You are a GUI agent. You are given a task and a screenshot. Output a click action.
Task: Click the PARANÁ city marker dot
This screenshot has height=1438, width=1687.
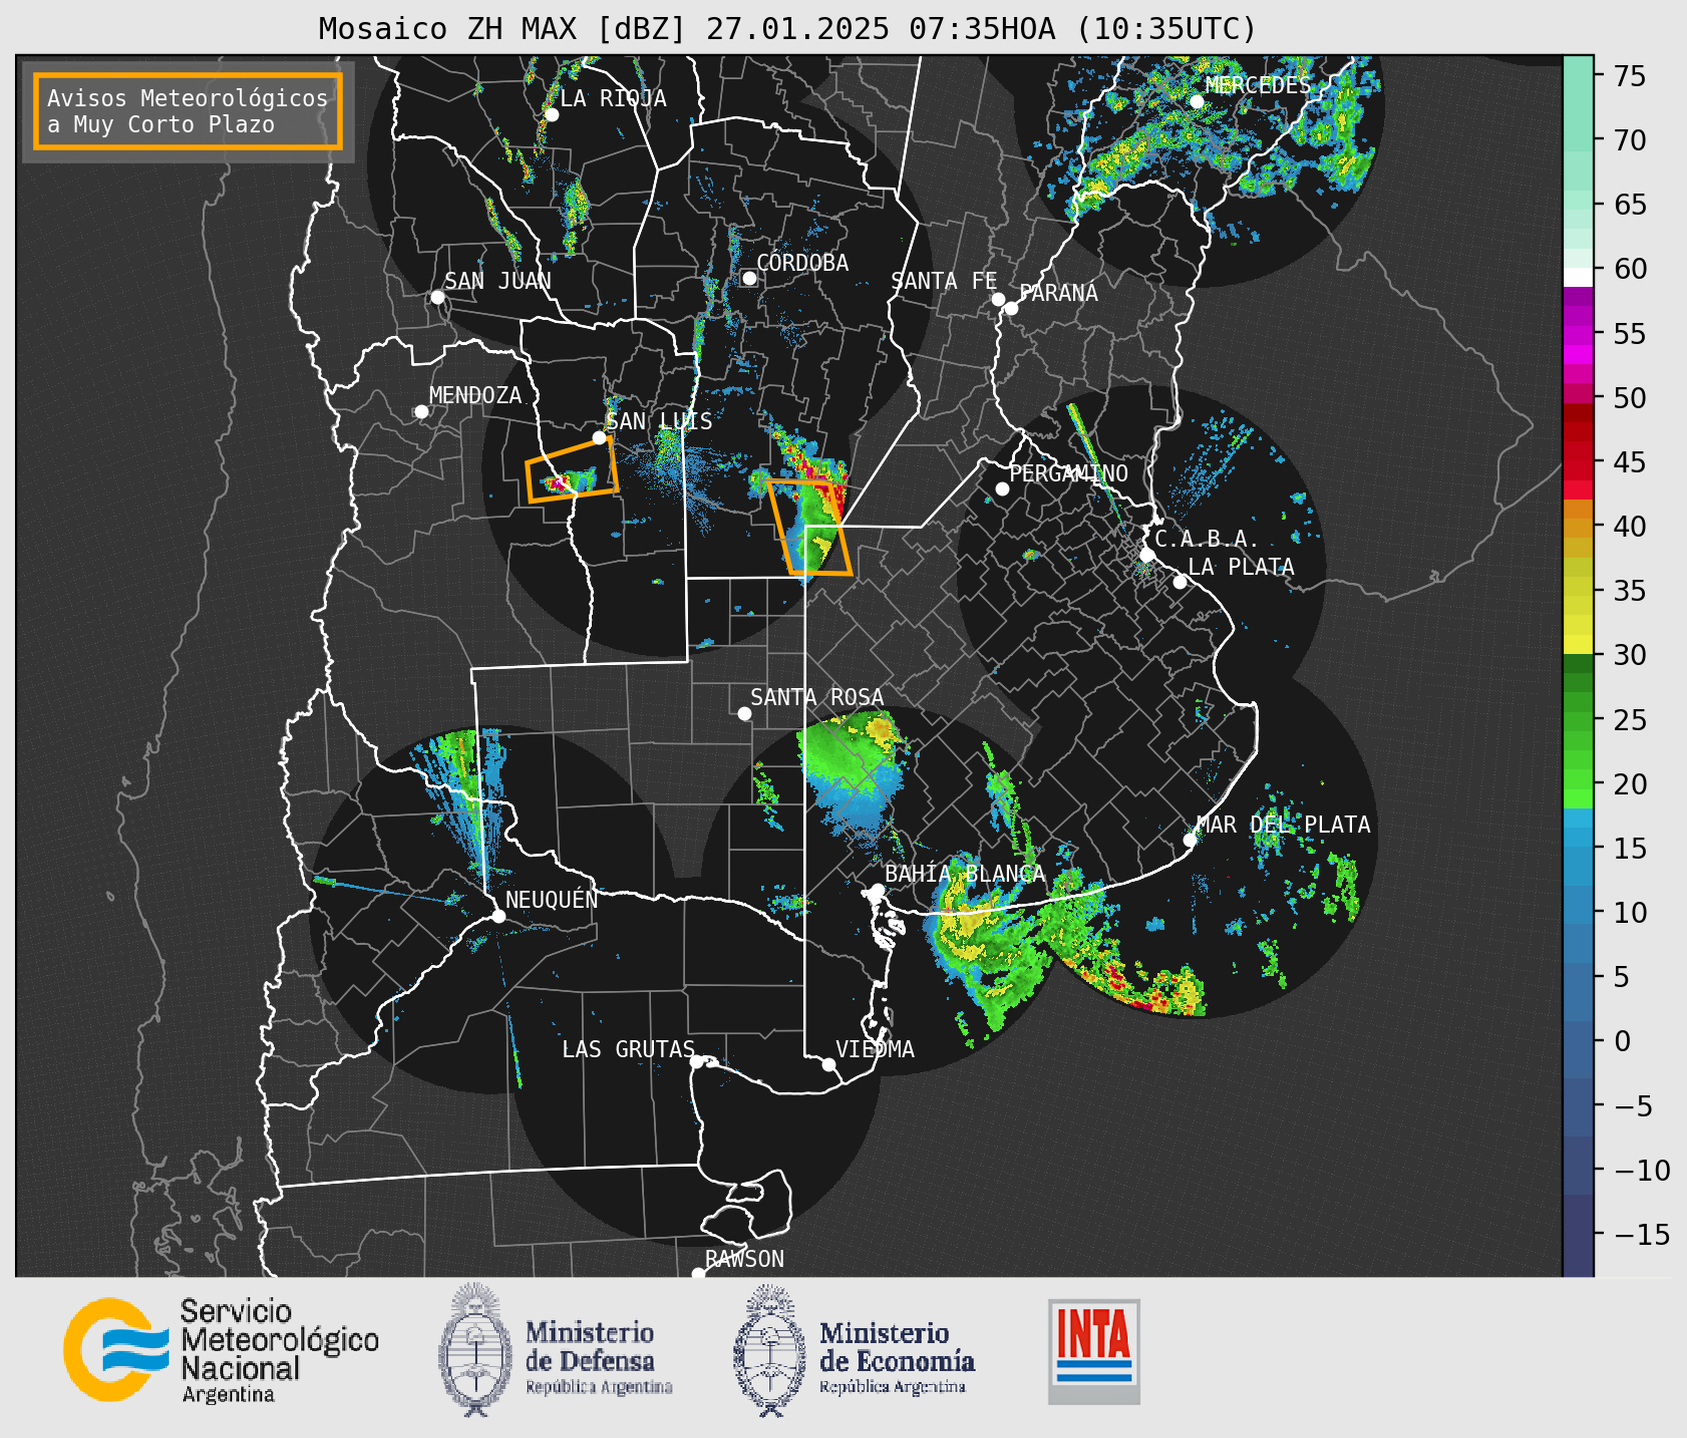1011,308
